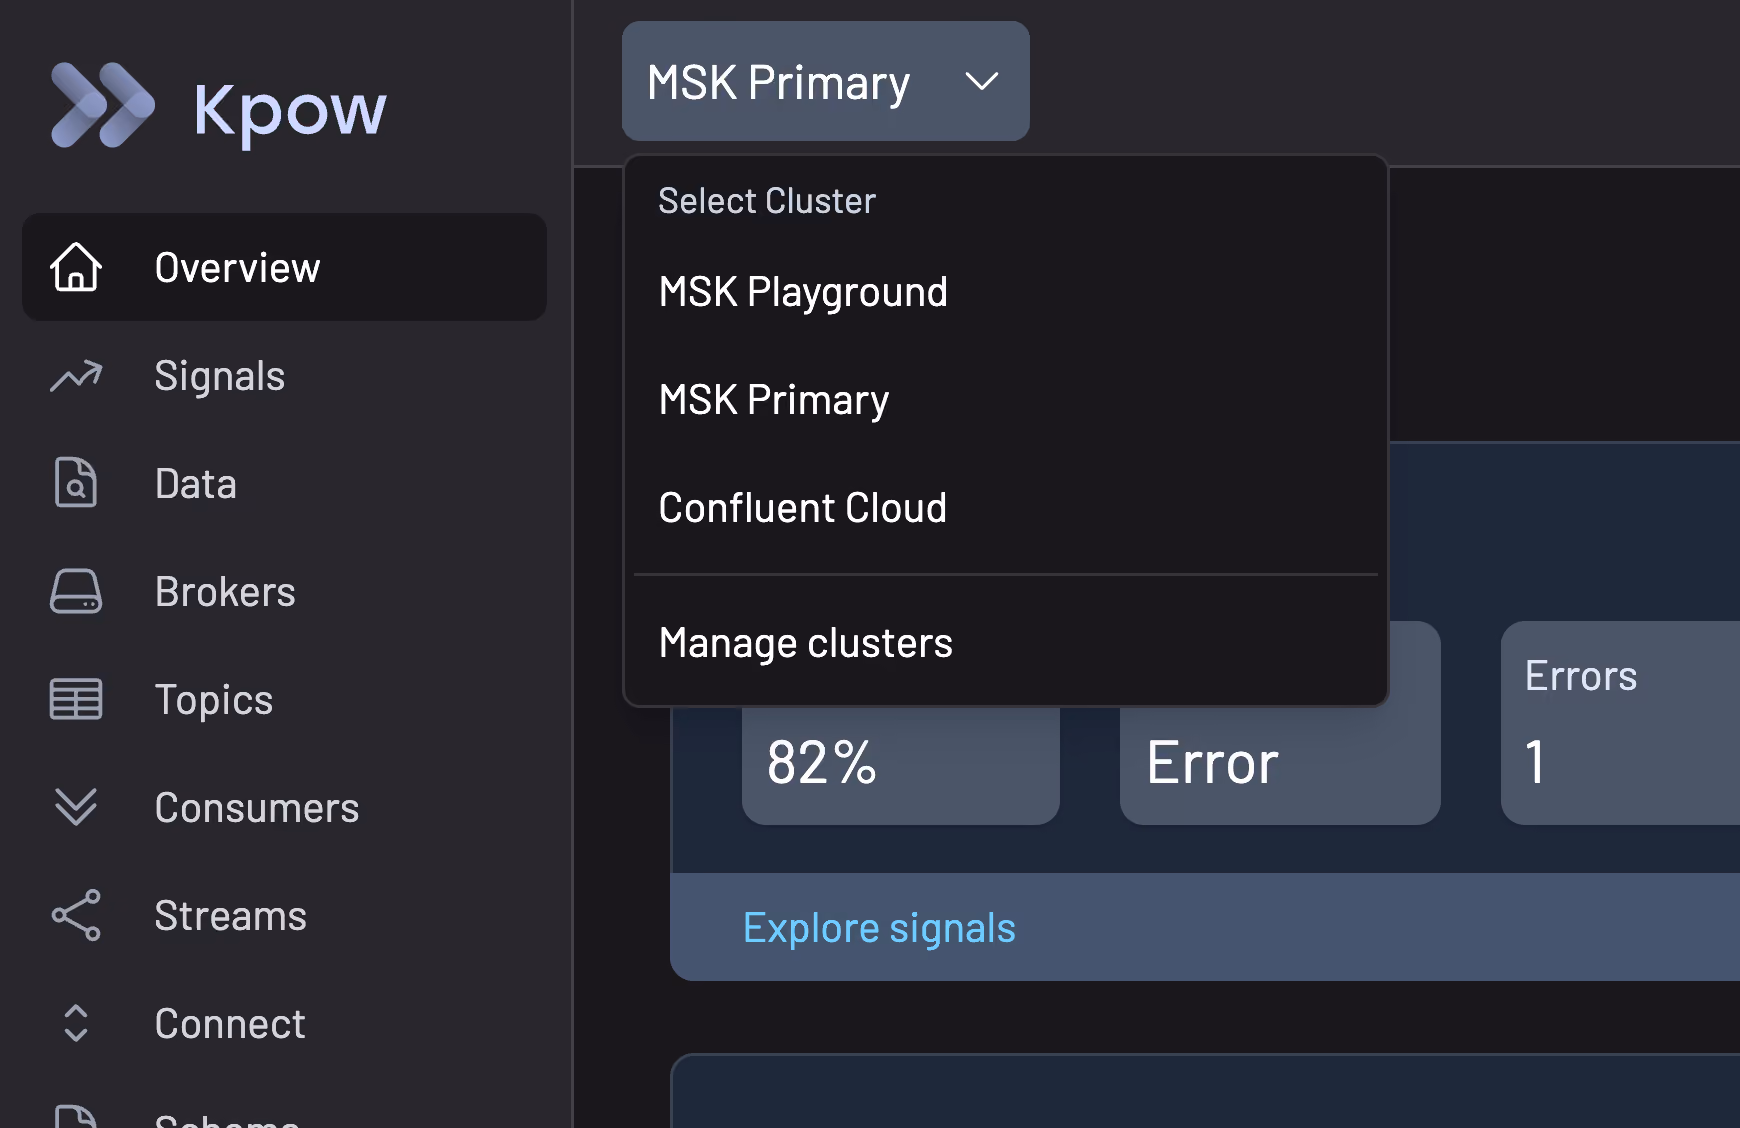Click the Select Cluster header text
This screenshot has height=1128, width=1740.
click(x=767, y=201)
